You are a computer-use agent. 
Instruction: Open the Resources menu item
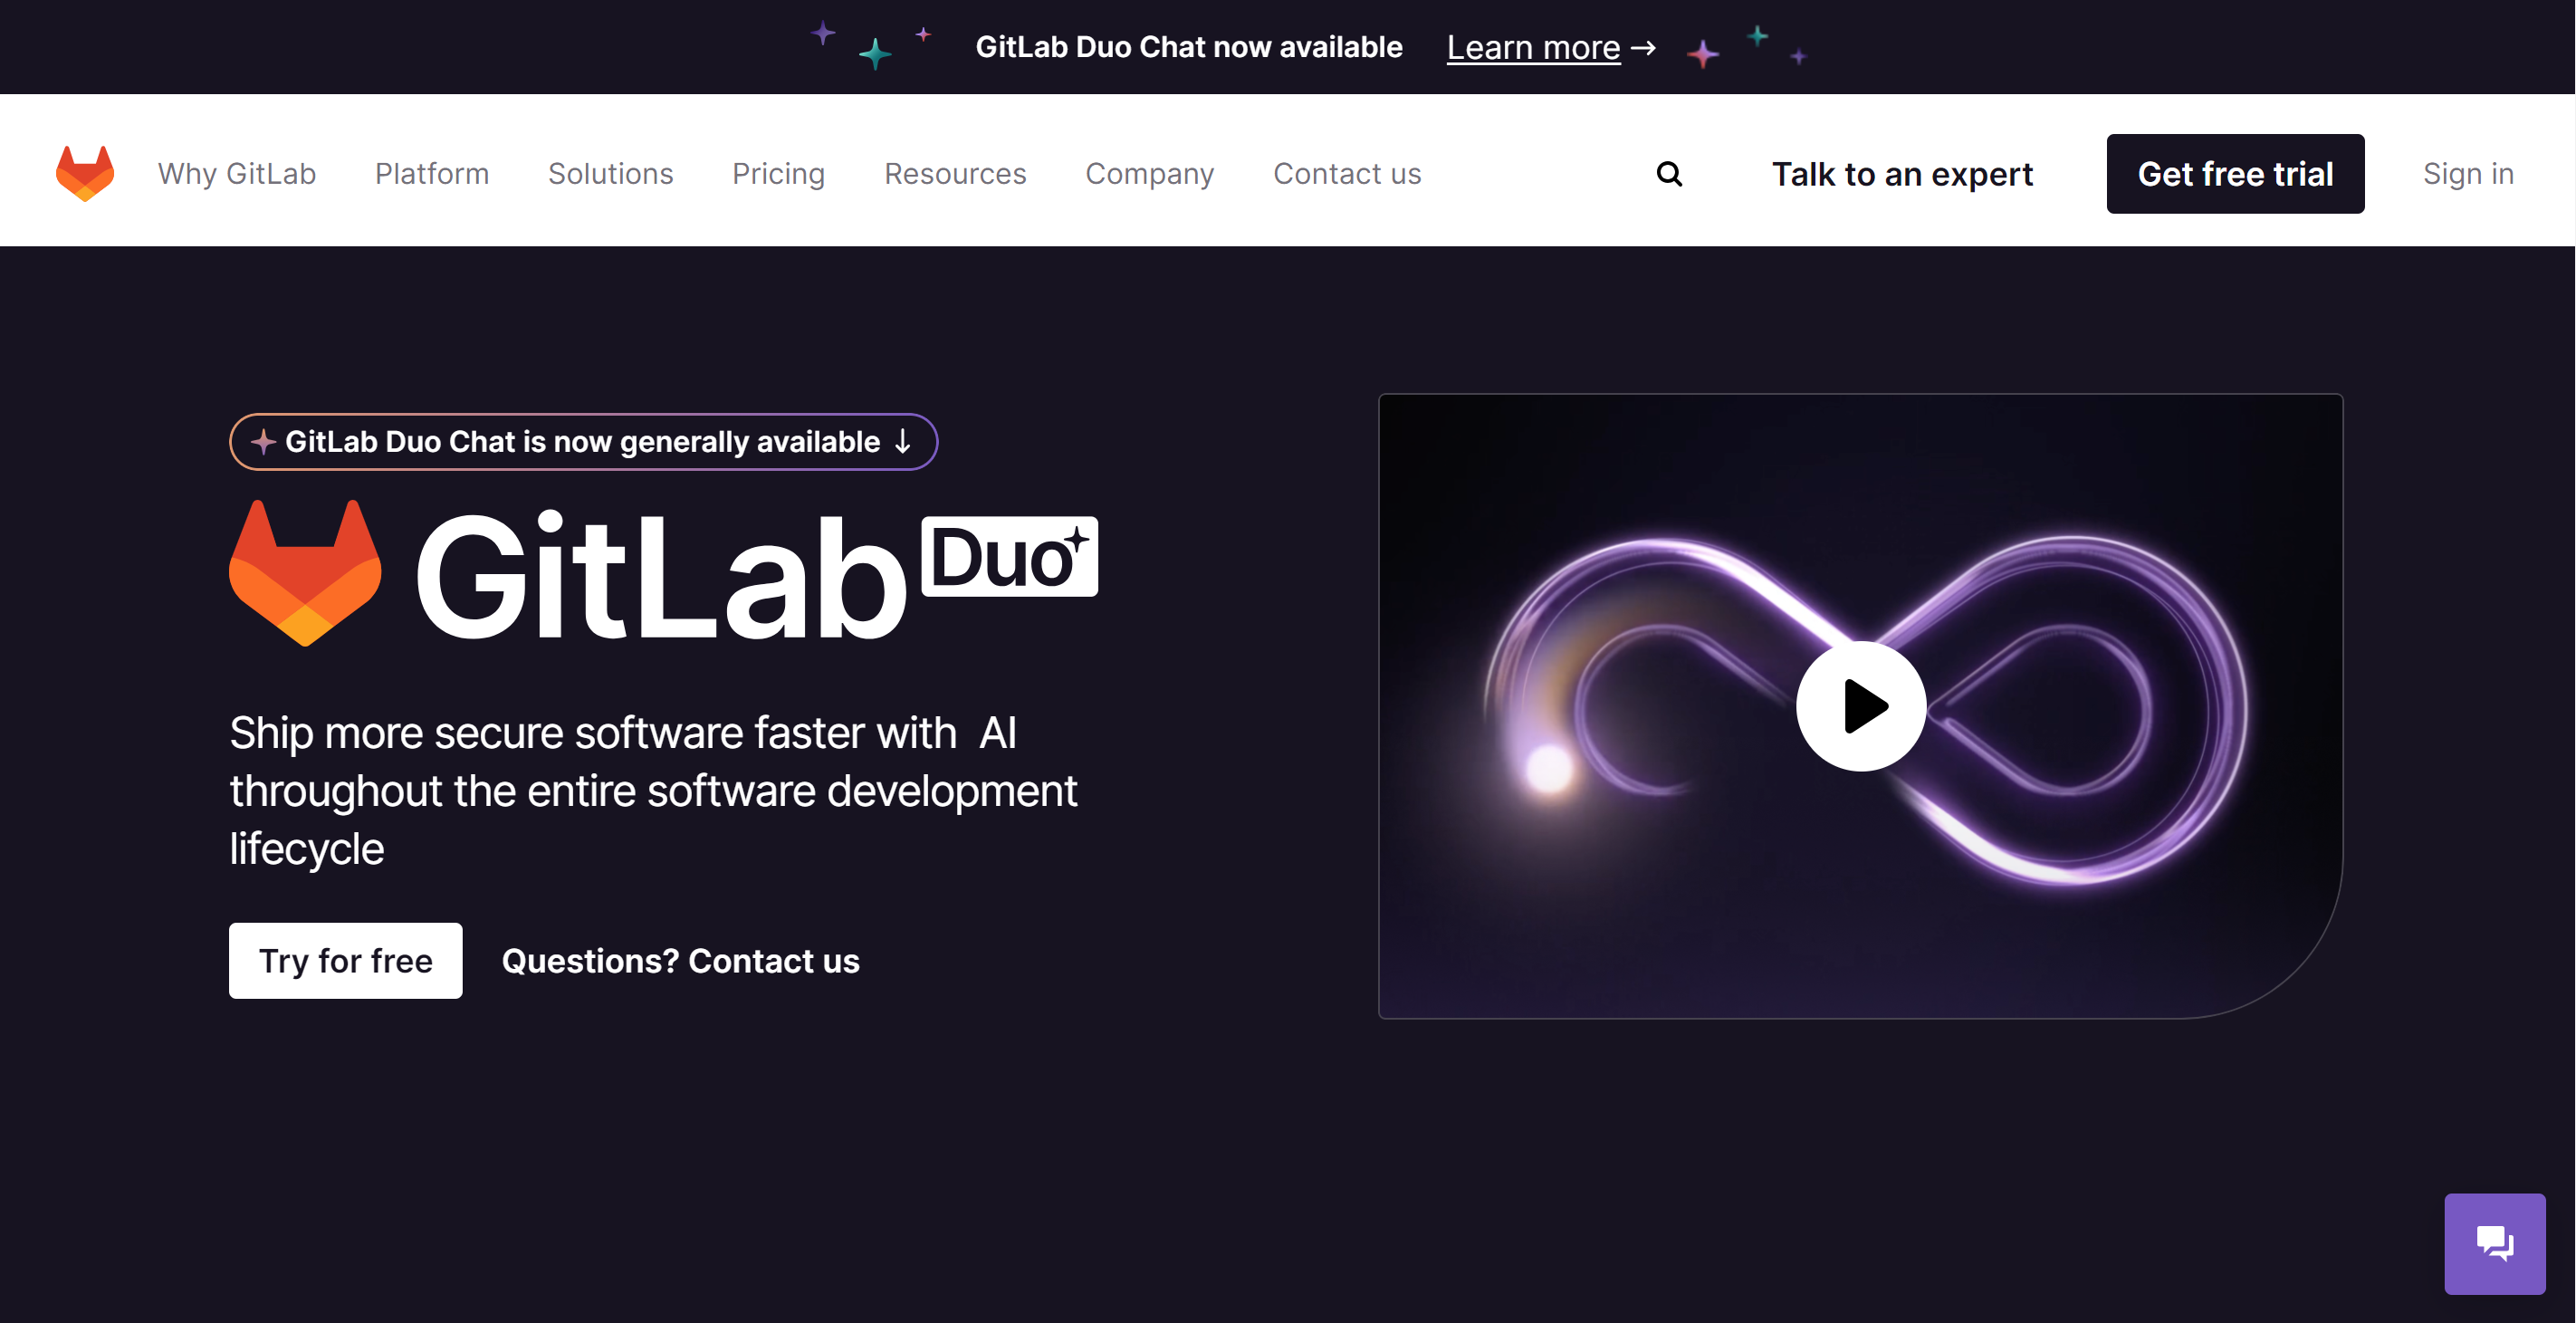[955, 174]
